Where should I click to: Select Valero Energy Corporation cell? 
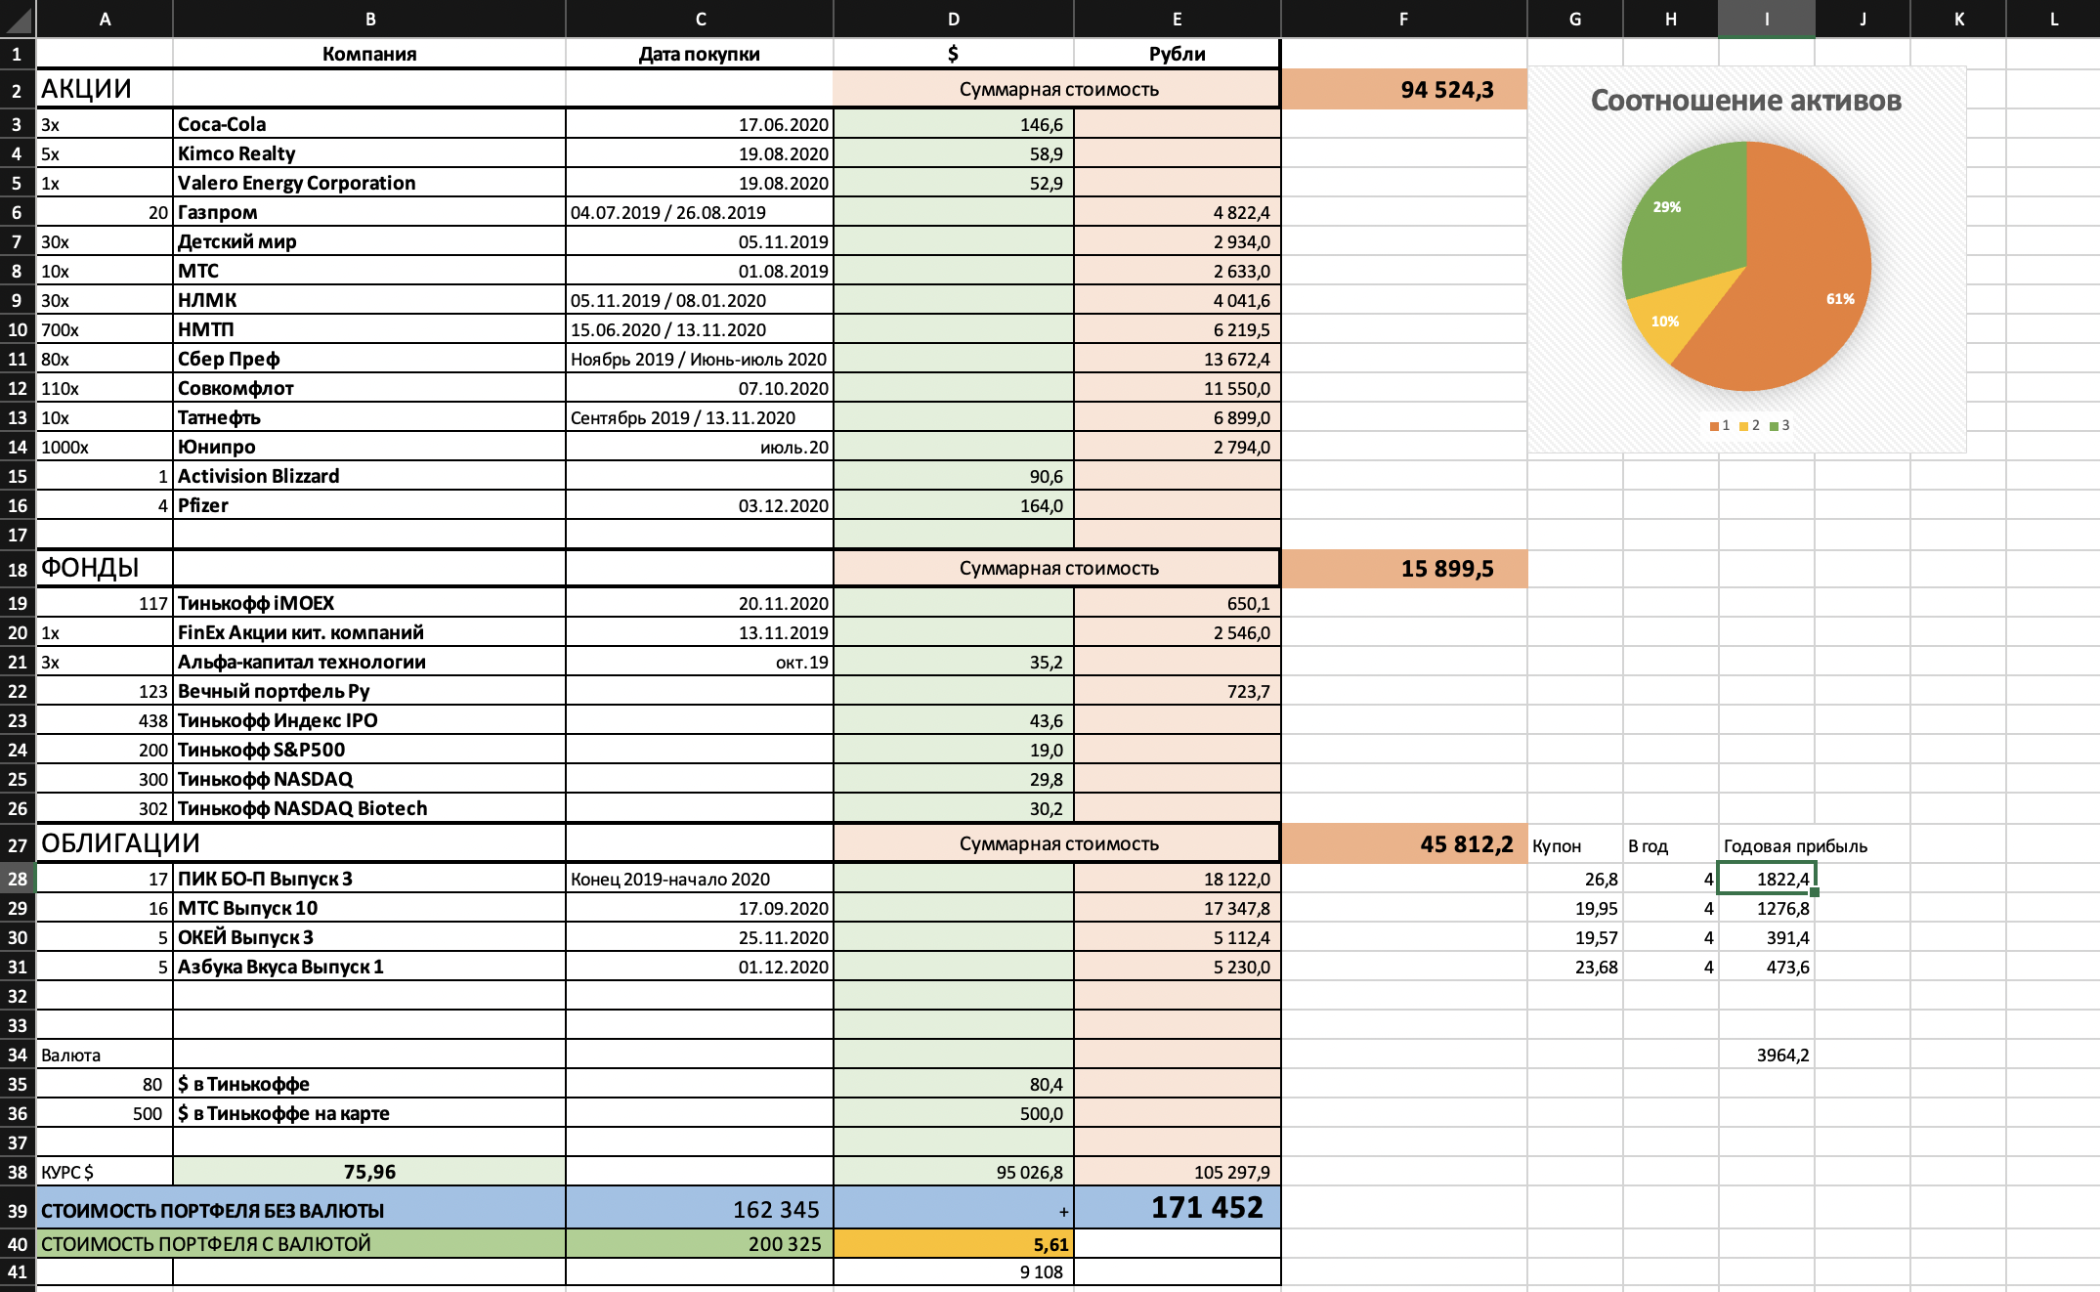tap(369, 183)
